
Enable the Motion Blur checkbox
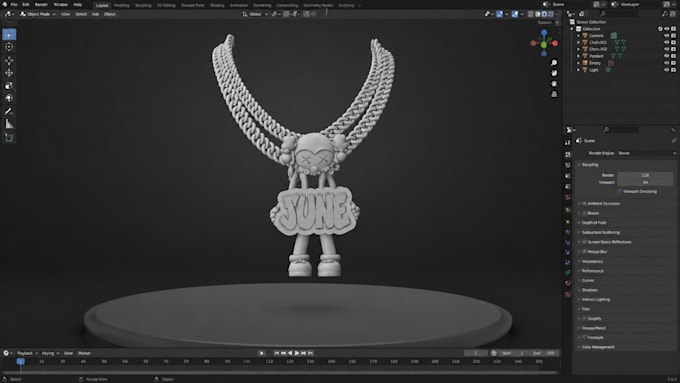585,252
